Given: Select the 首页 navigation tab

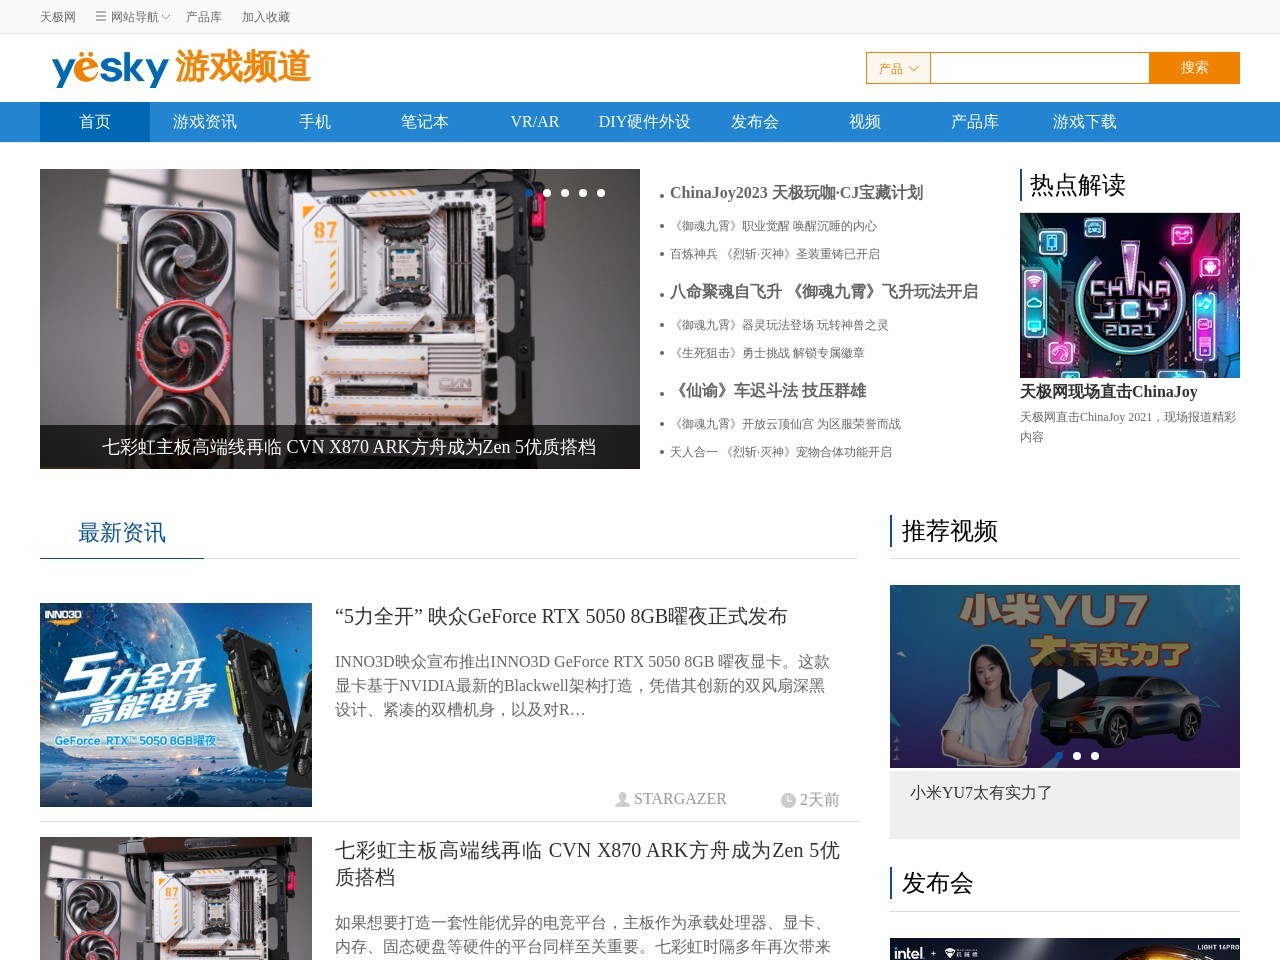Looking at the screenshot, I should click(x=95, y=122).
